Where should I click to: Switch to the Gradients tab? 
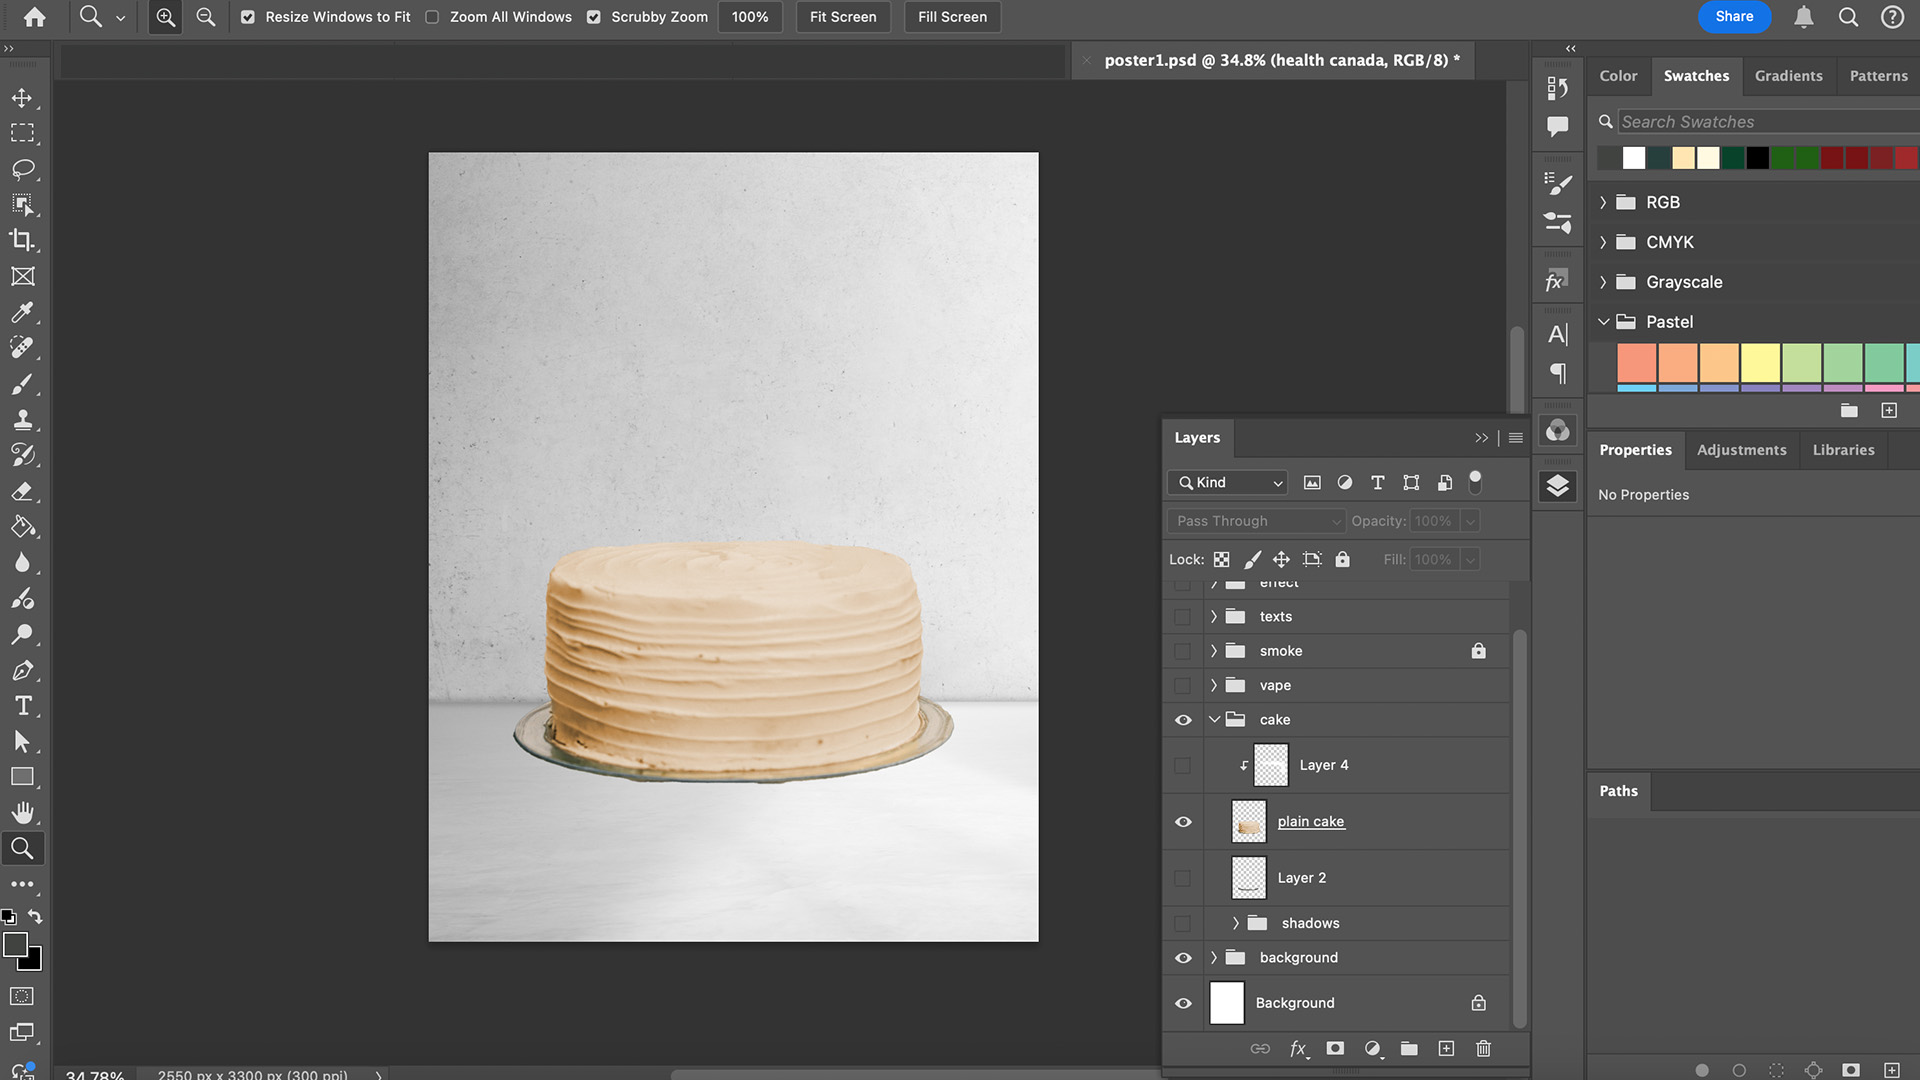tap(1788, 76)
